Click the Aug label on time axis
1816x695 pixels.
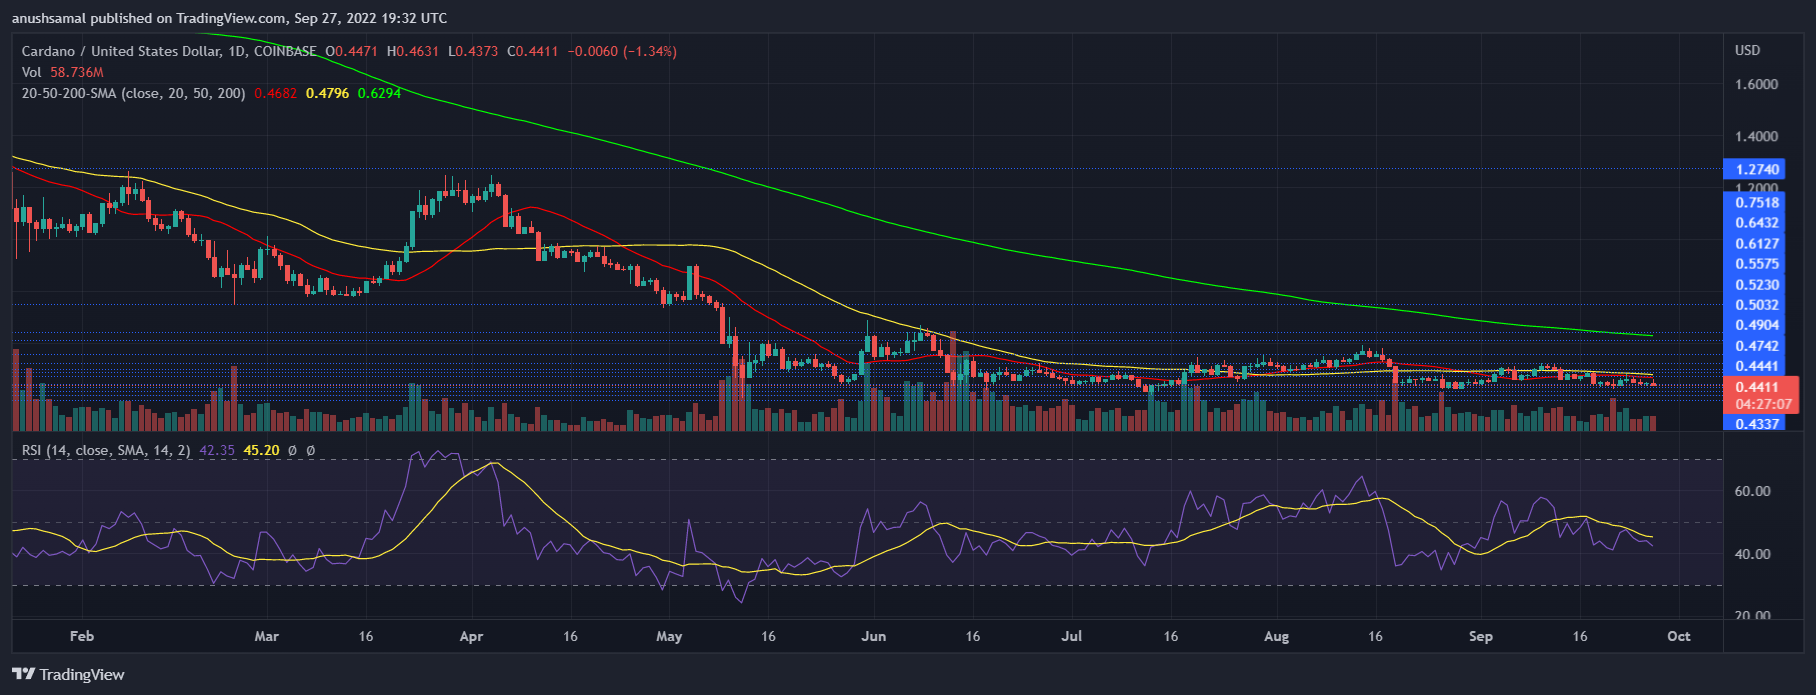(x=1277, y=636)
